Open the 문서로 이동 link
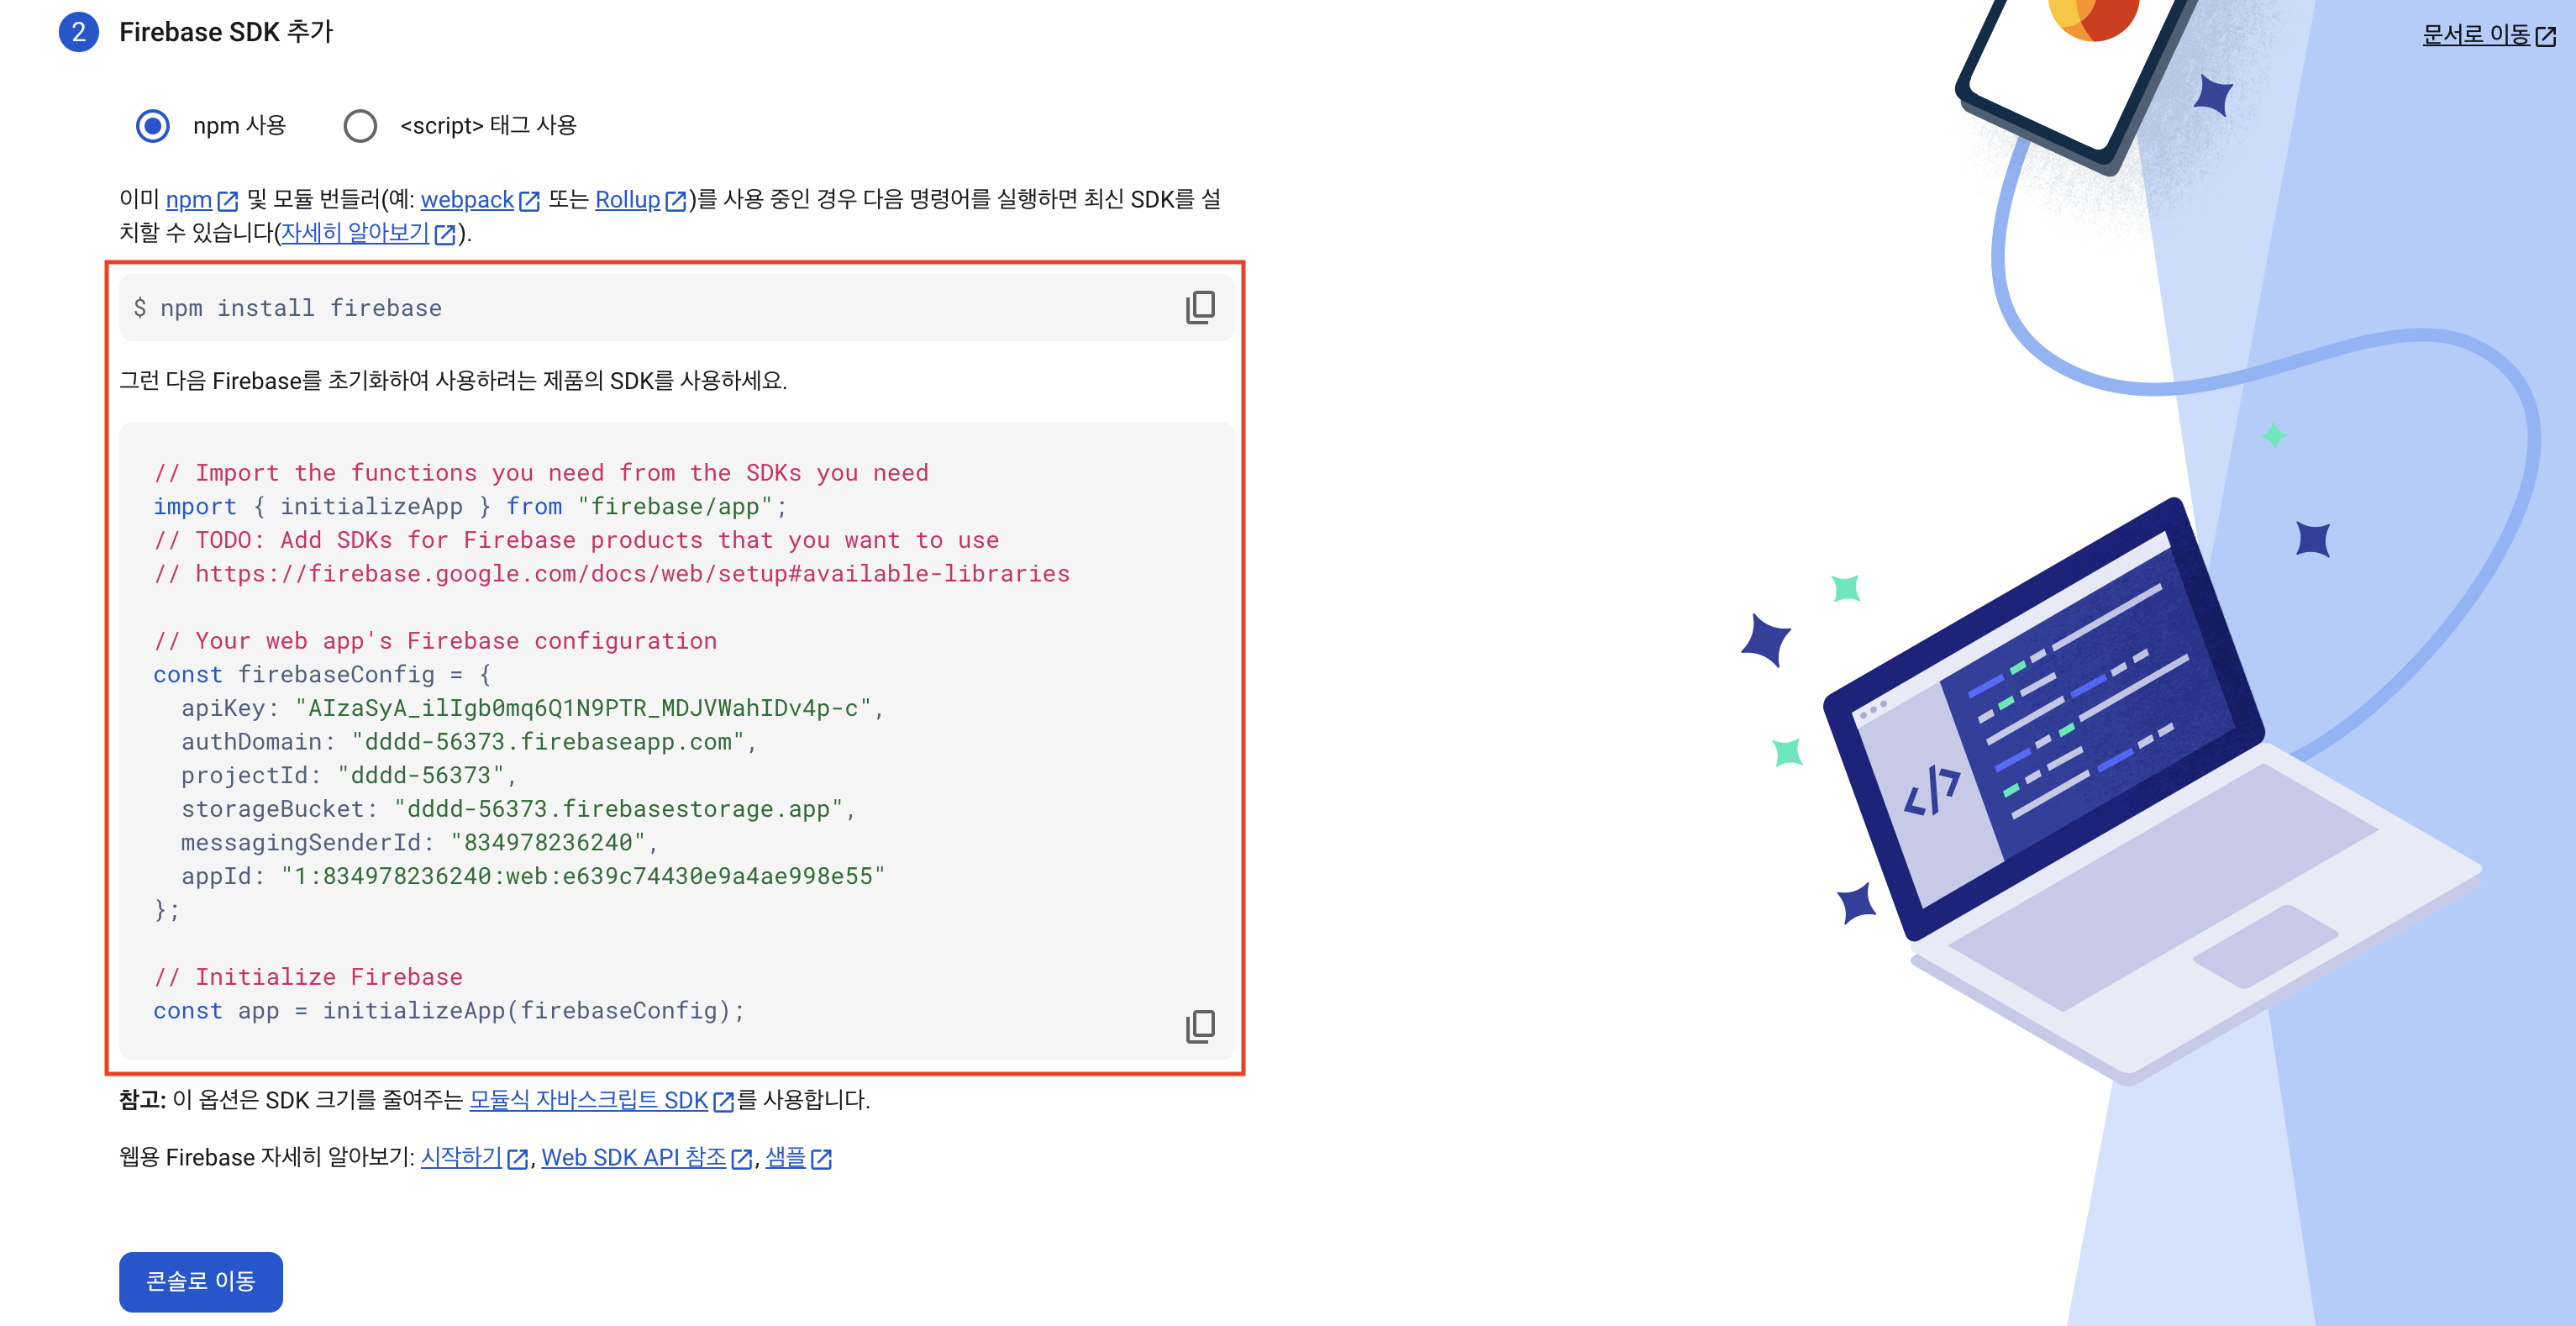This screenshot has height=1326, width=2576. coord(2476,35)
